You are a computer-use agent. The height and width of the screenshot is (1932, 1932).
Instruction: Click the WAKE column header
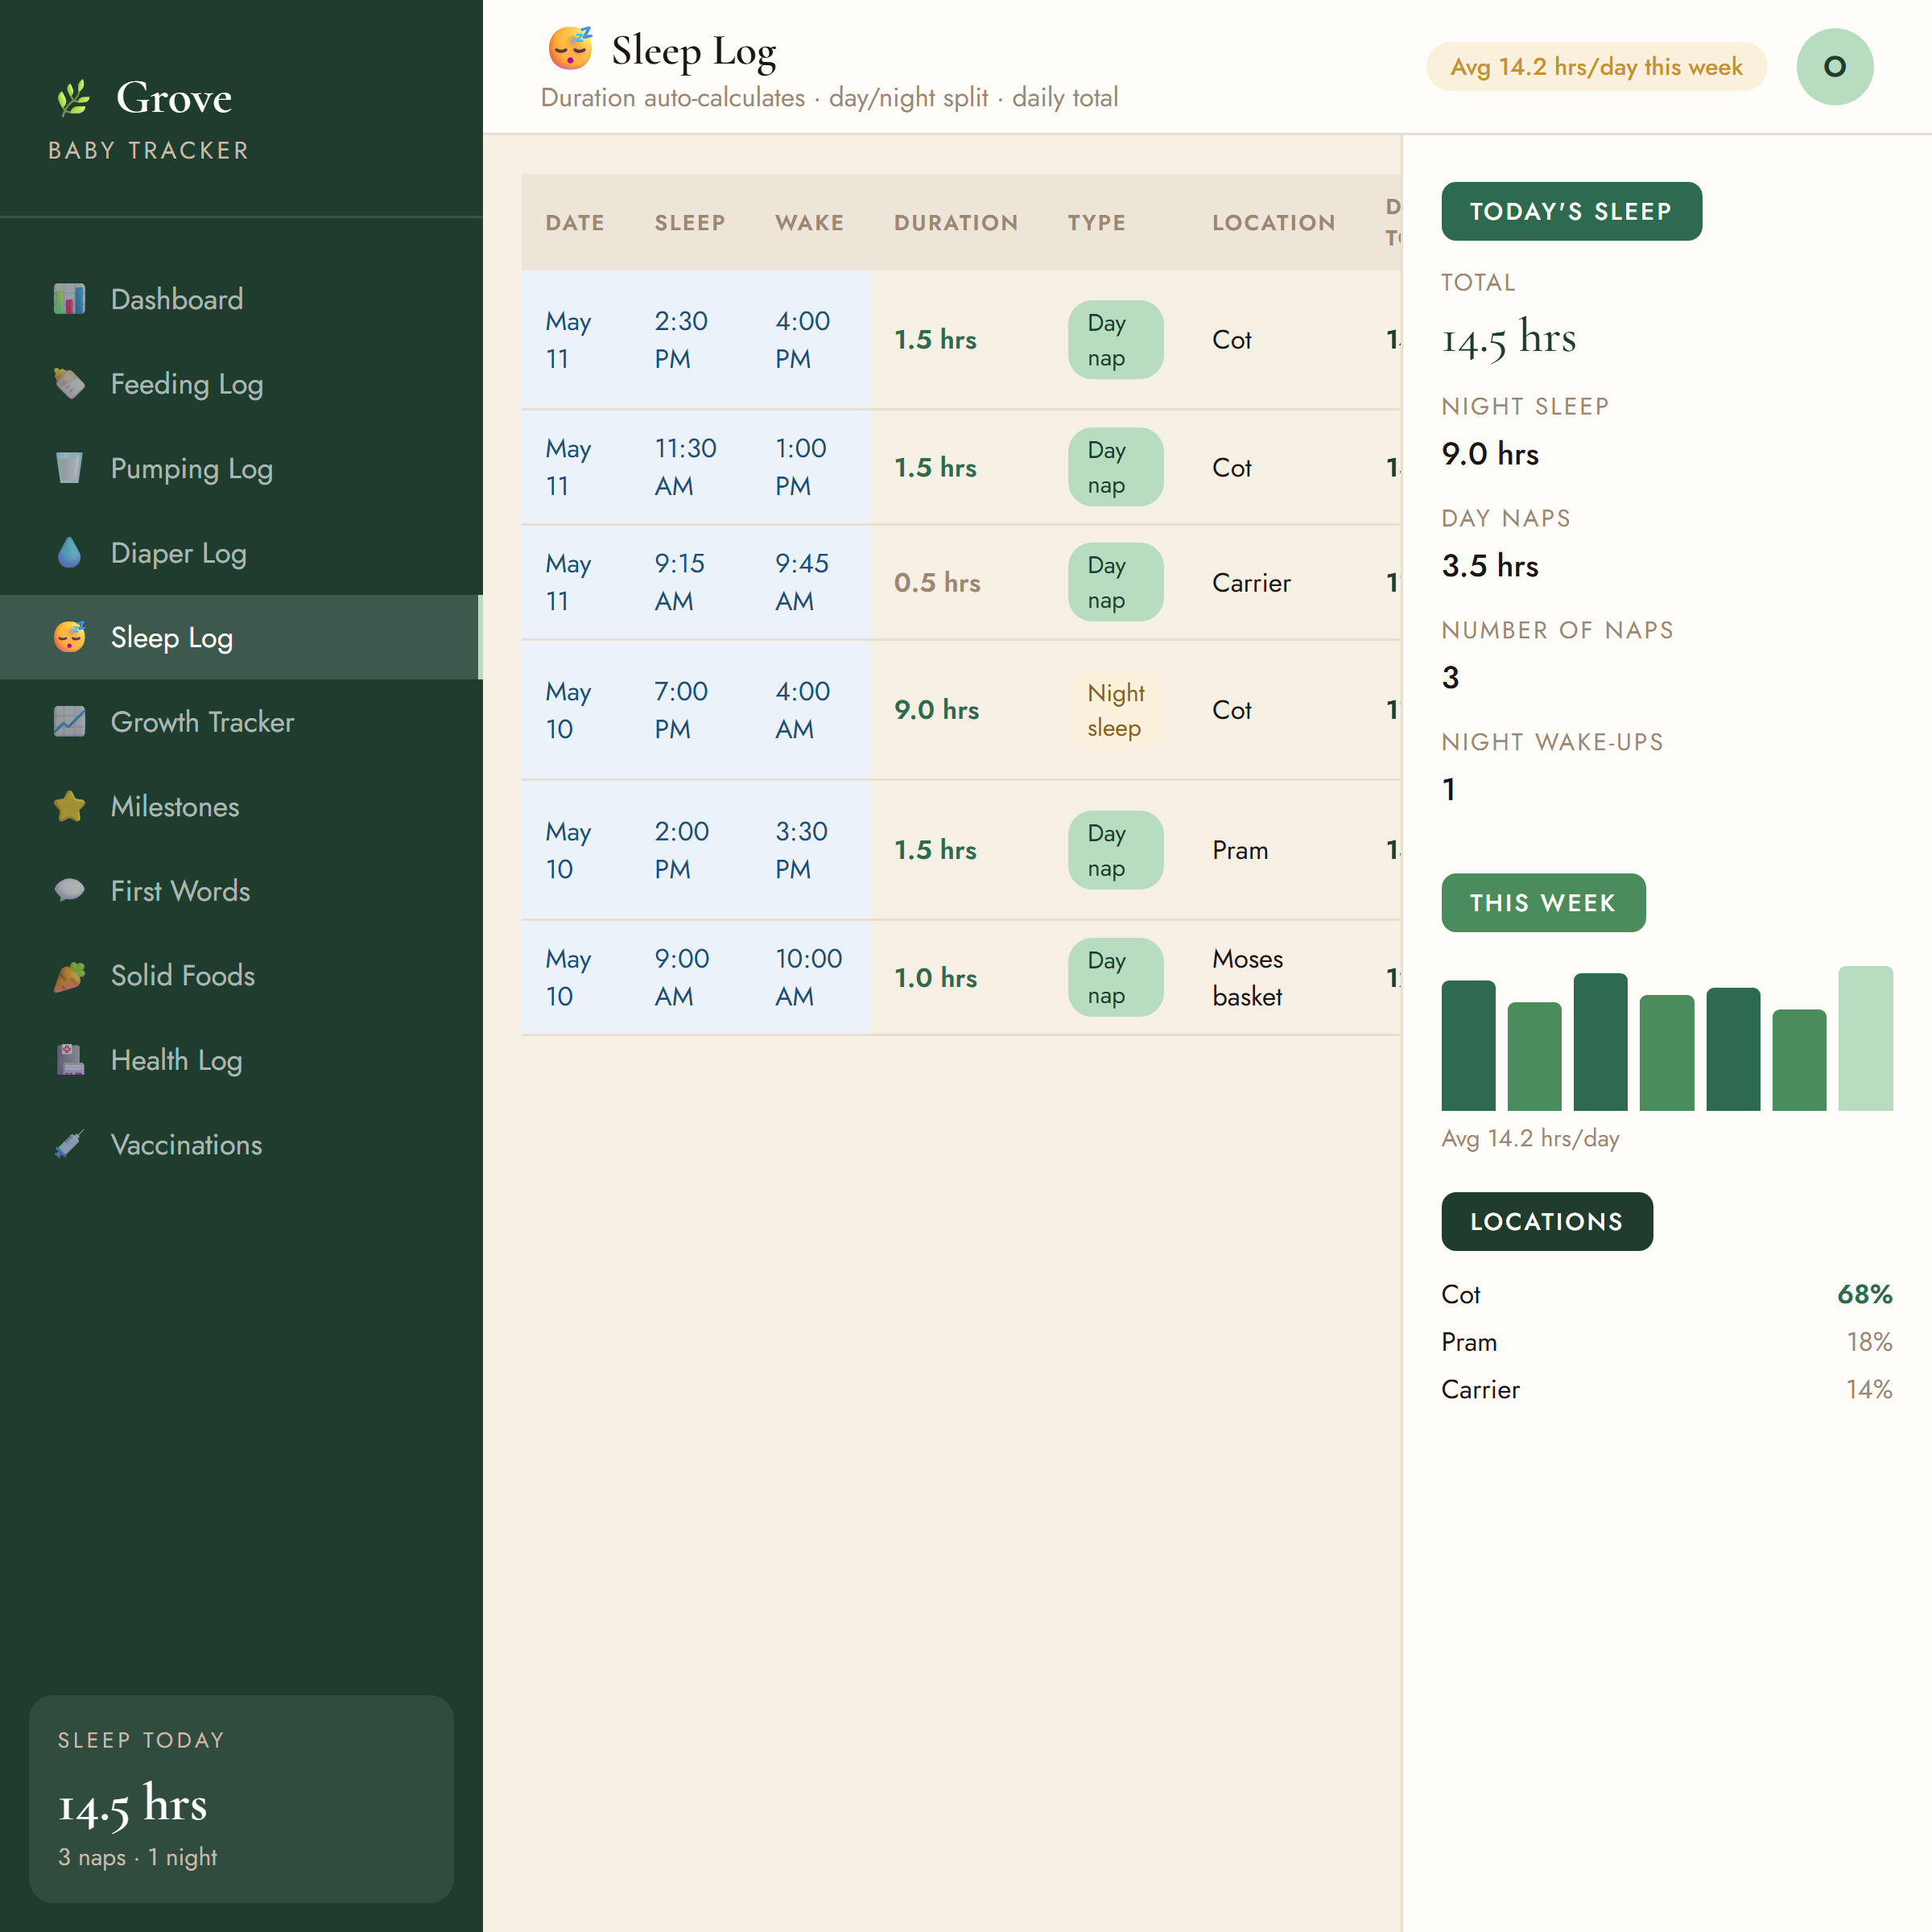809,222
